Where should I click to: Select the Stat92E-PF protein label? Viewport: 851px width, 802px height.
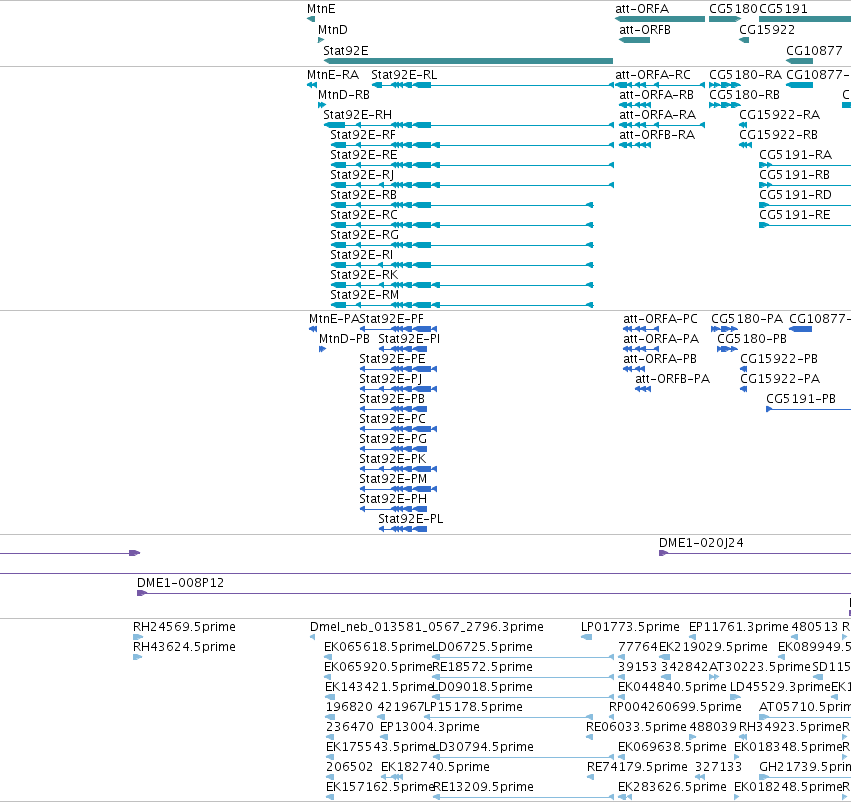click(391, 319)
